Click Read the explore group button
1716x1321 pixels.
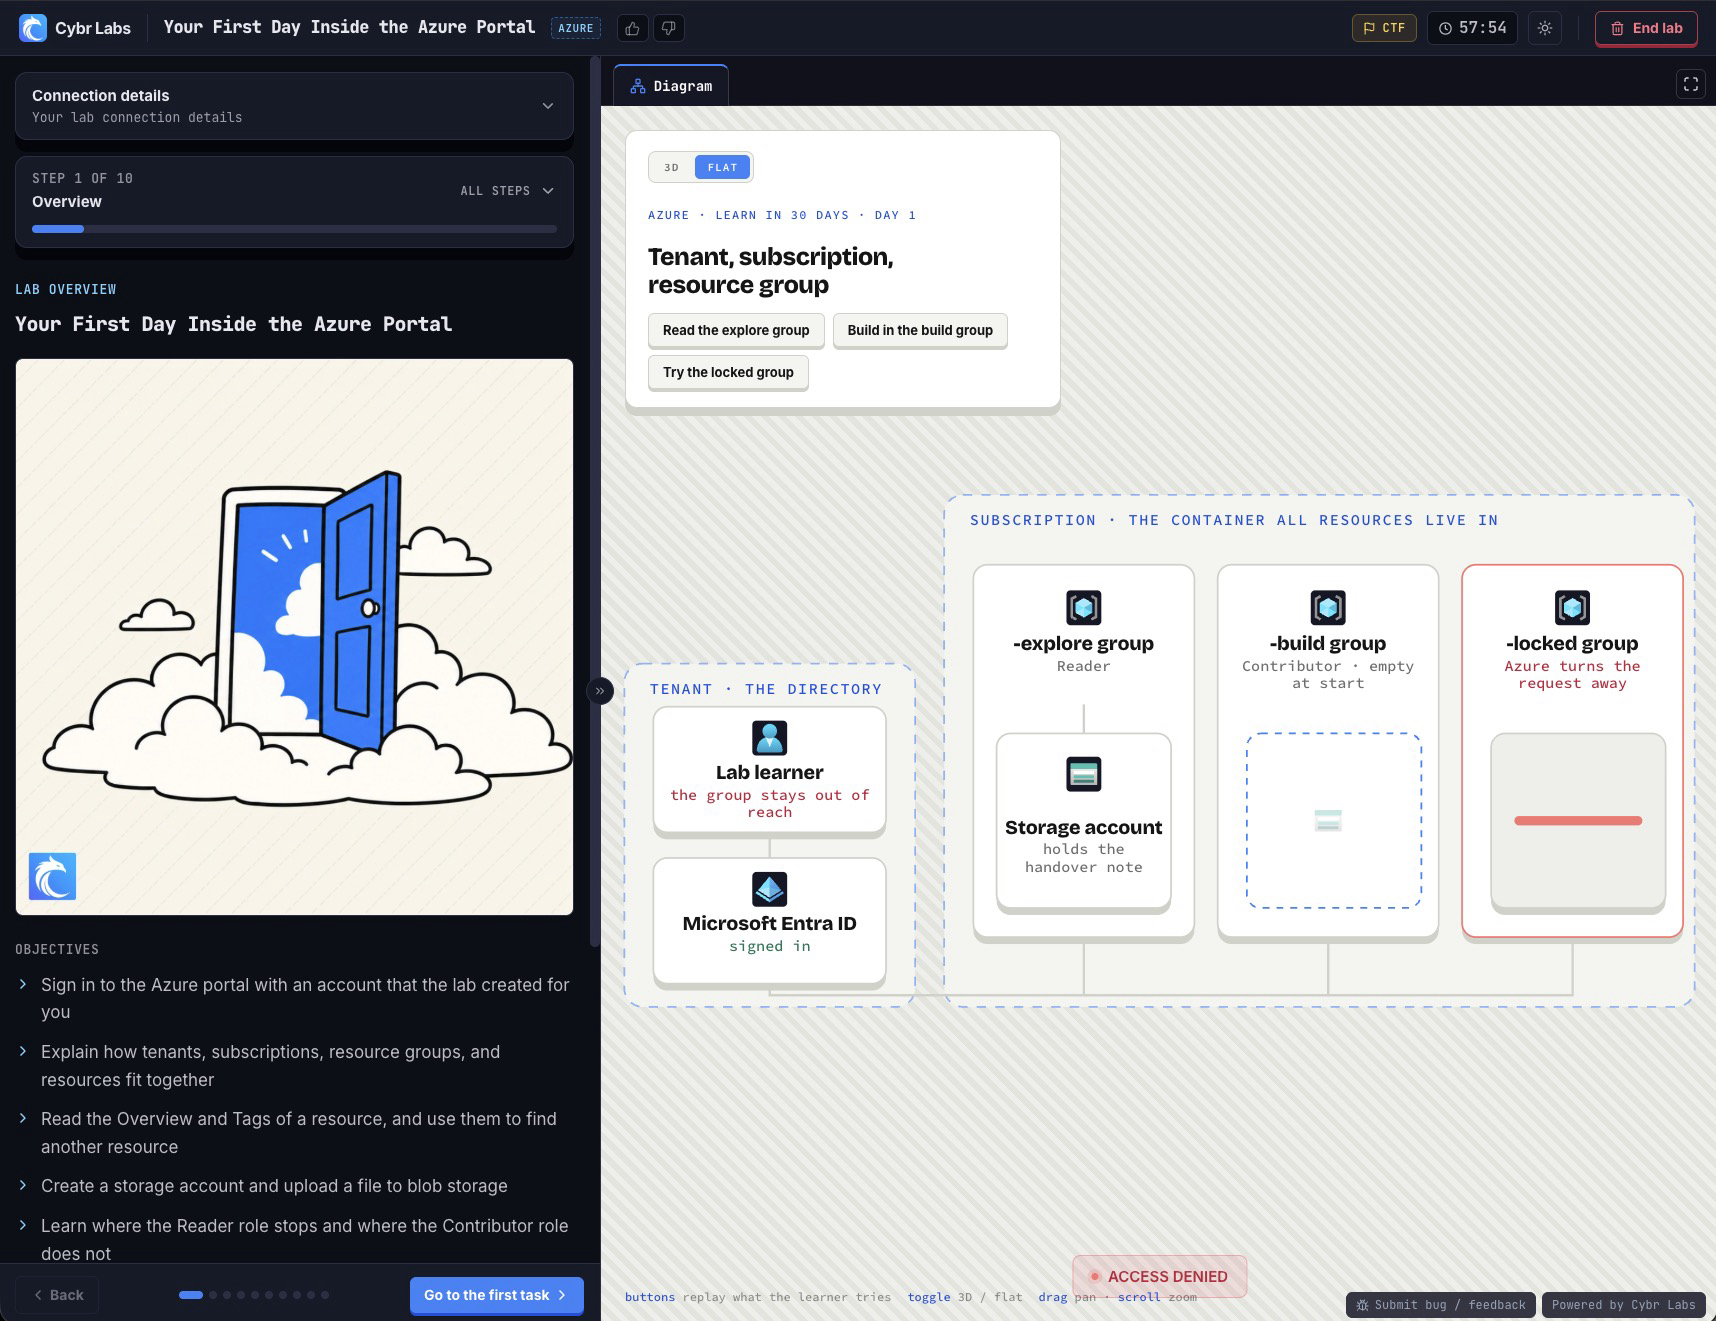pos(736,330)
